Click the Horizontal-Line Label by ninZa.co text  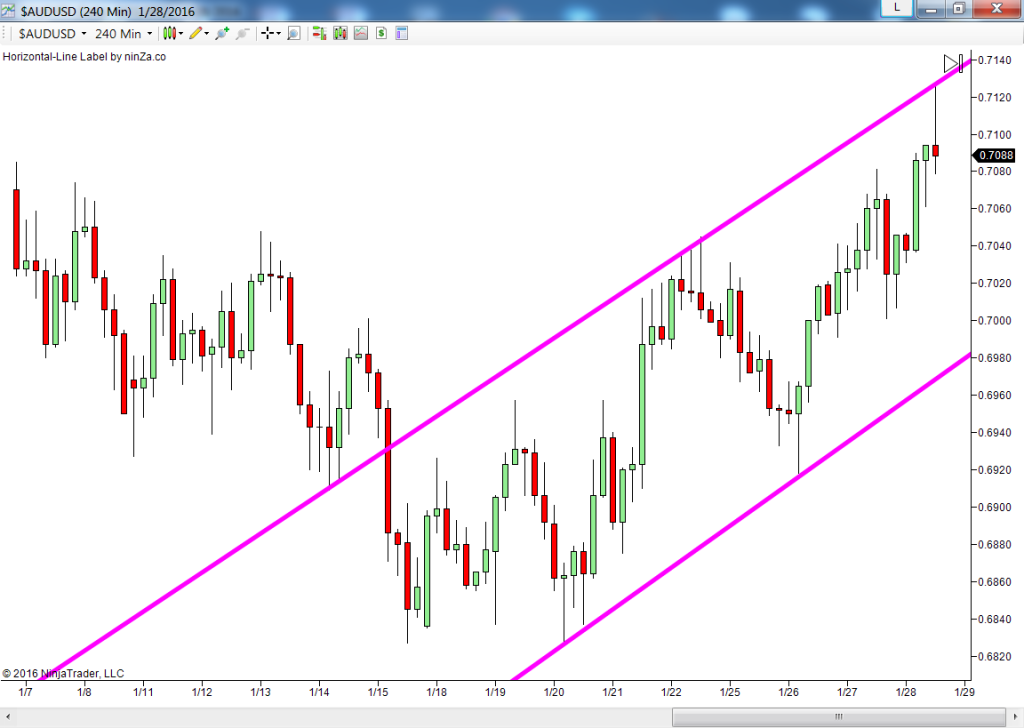[x=84, y=57]
